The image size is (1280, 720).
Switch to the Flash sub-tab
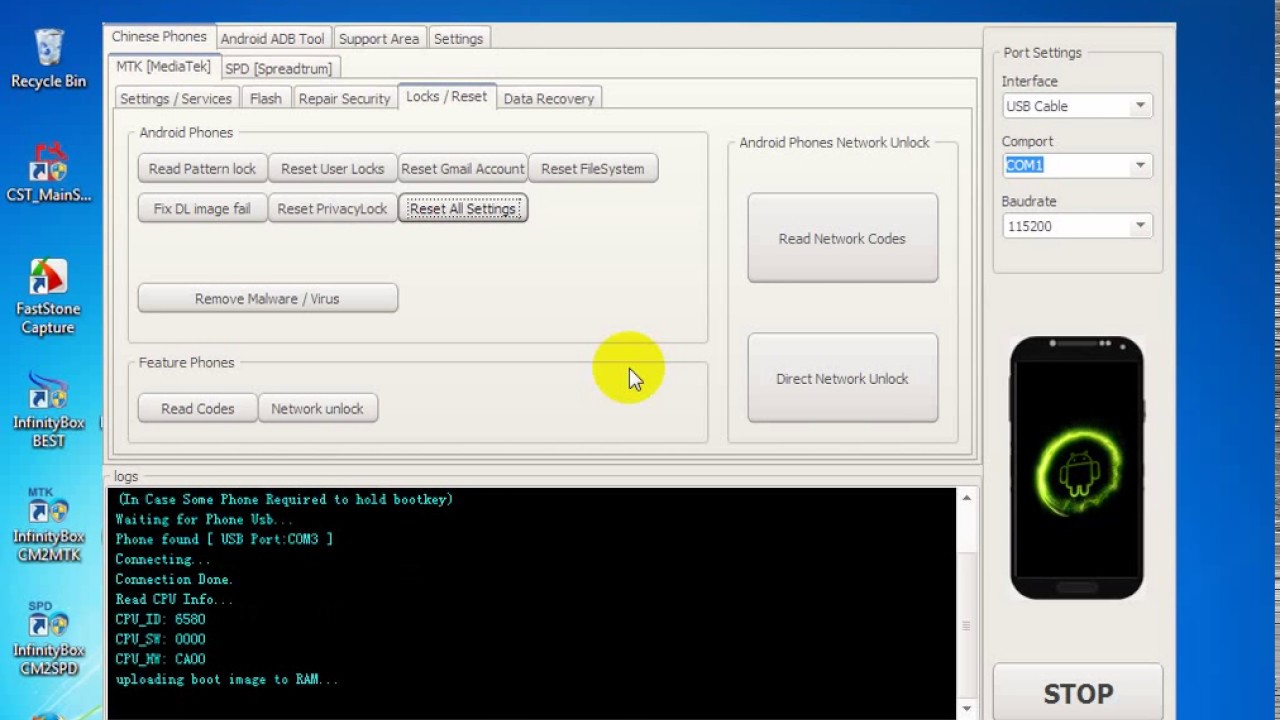pyautogui.click(x=265, y=98)
